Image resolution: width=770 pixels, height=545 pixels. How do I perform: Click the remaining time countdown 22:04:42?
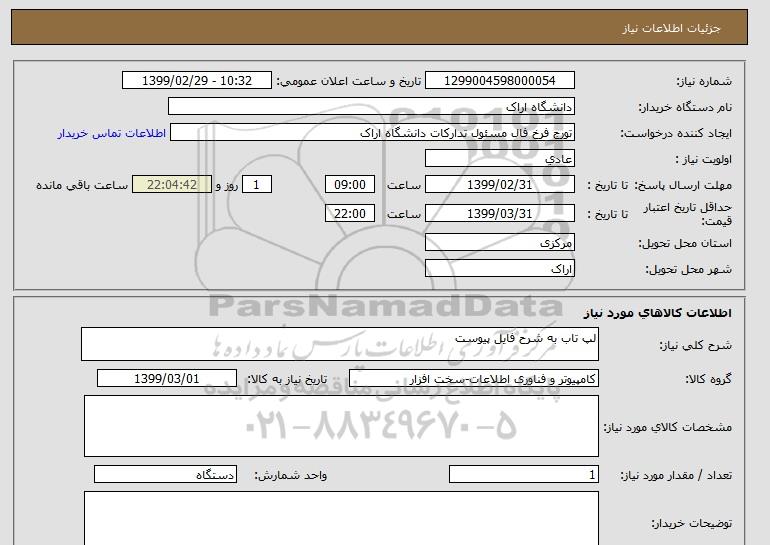point(172,185)
